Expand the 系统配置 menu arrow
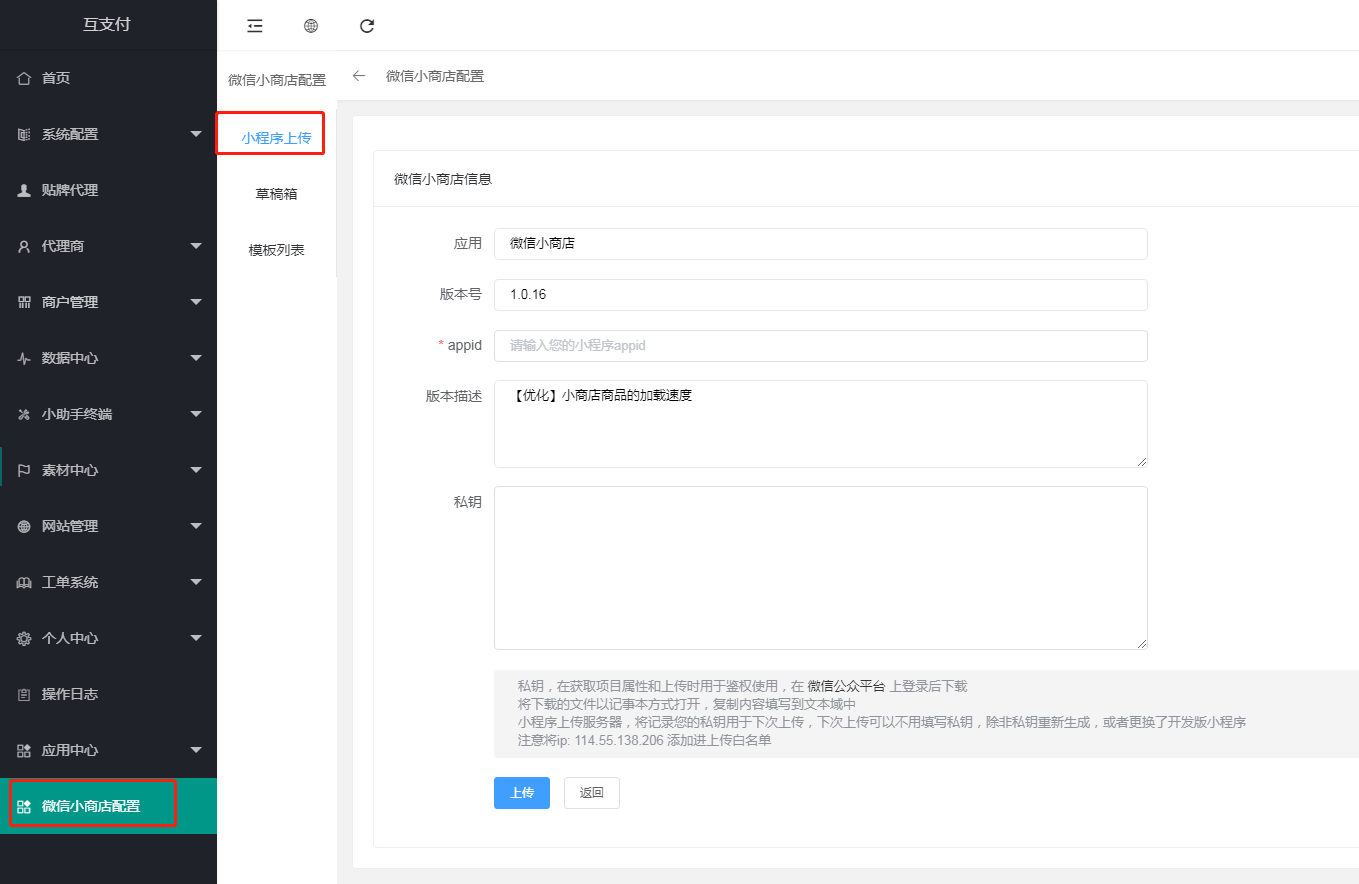Screen dimensions: 1359x884 click(x=196, y=134)
